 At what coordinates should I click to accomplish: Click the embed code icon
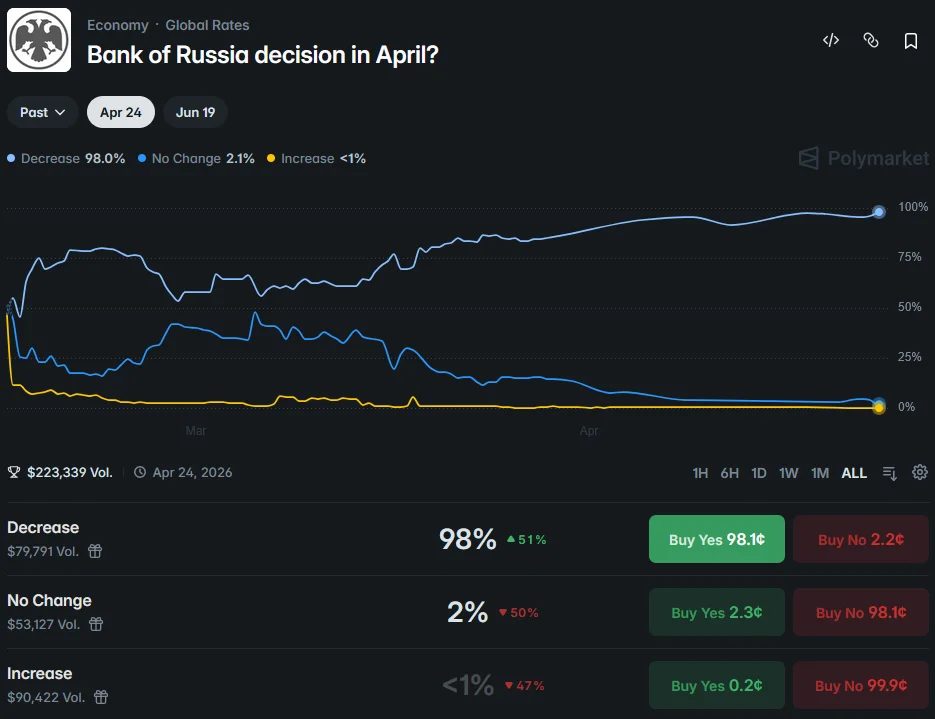pyautogui.click(x=830, y=41)
